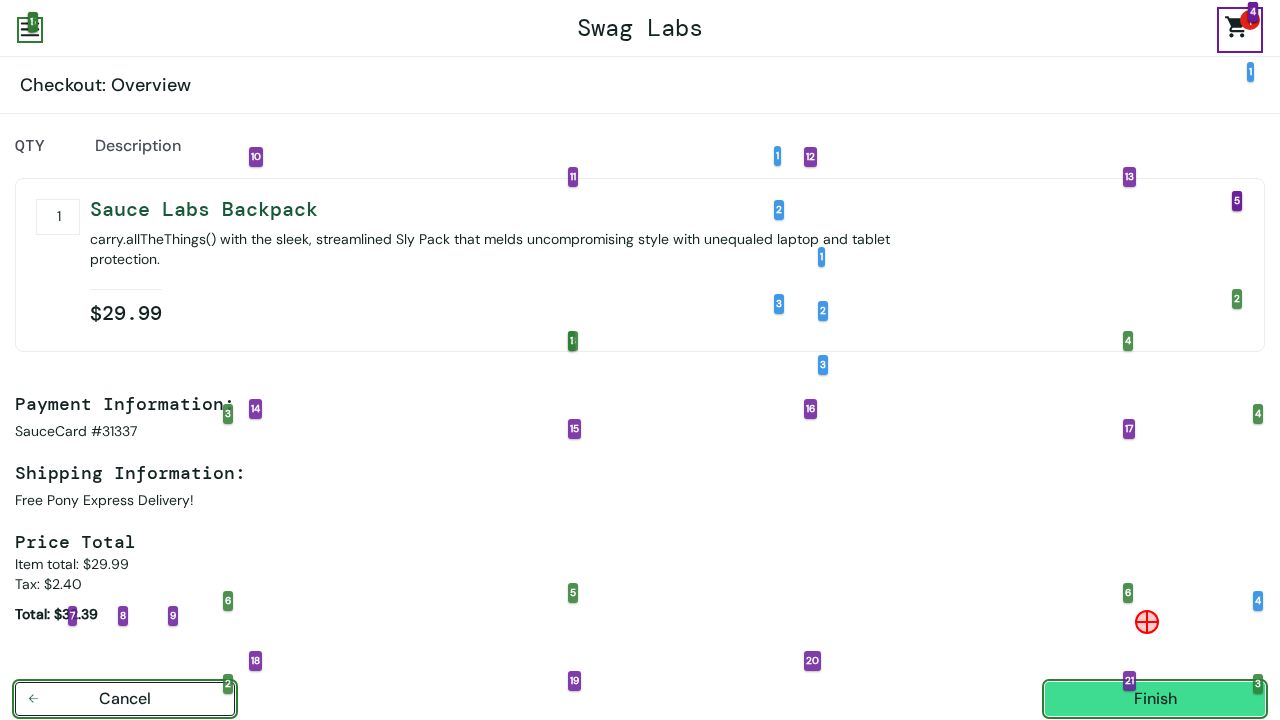Click Free Pony Express Delivery text

104,500
